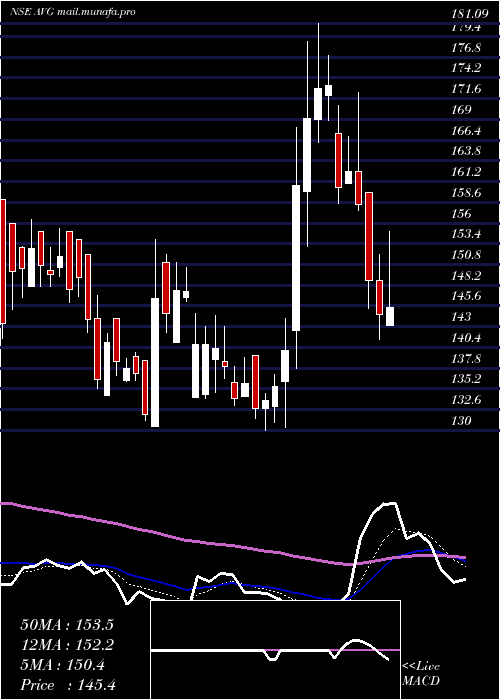This screenshot has height=700, width=500.
Task: Click the 140.4 price axis label
Action: tap(466, 338)
